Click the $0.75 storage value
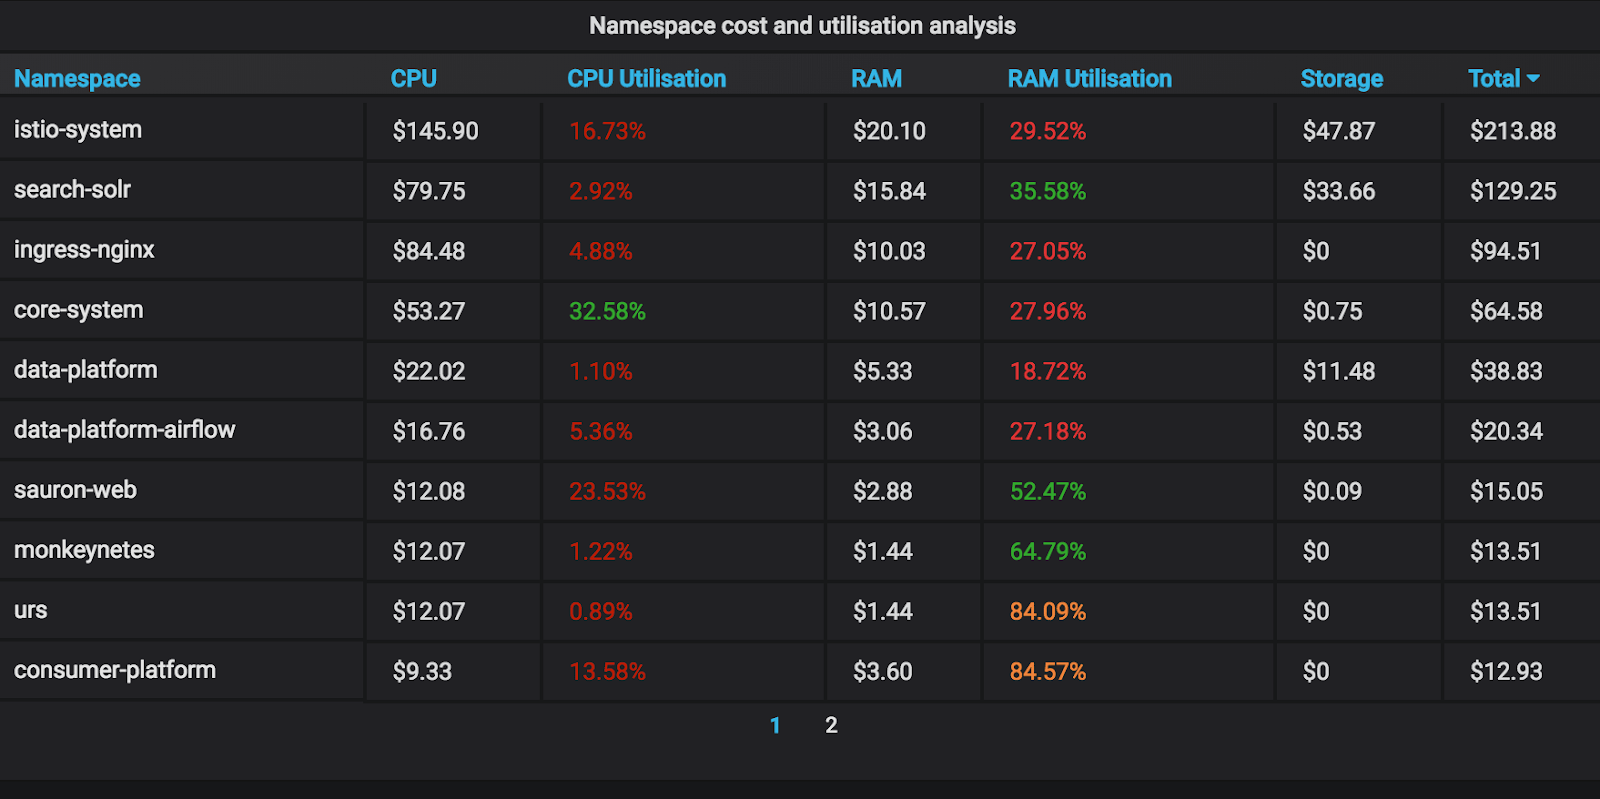 click(x=1333, y=311)
